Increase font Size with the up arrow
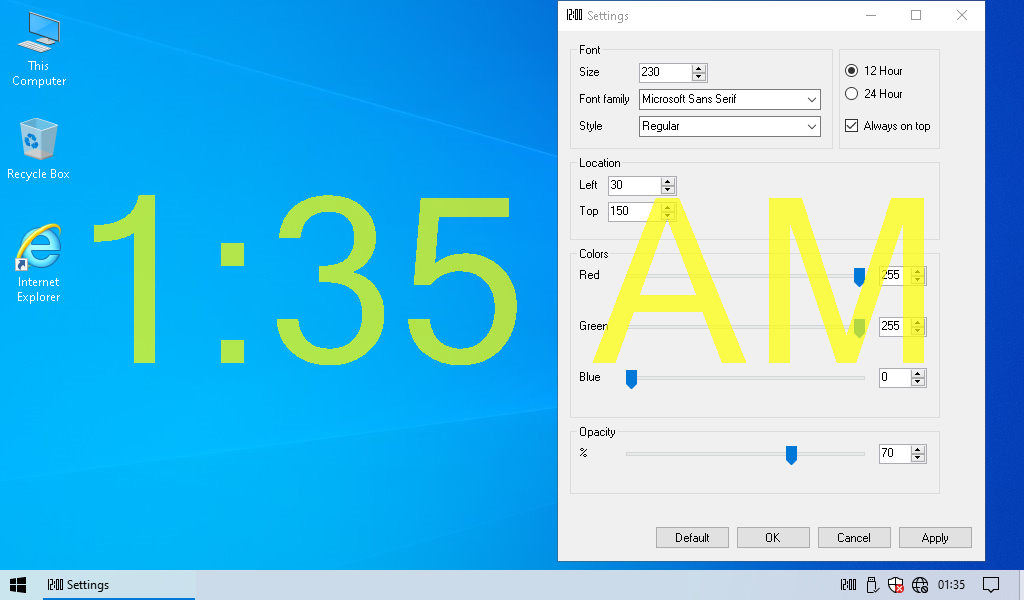Viewport: 1024px width, 600px height. click(x=698, y=68)
